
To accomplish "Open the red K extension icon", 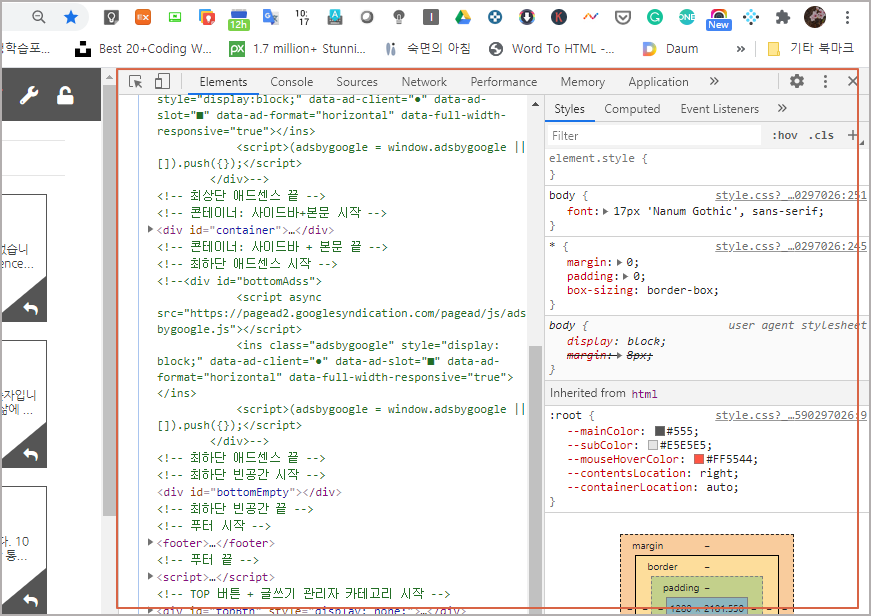I will click(559, 17).
